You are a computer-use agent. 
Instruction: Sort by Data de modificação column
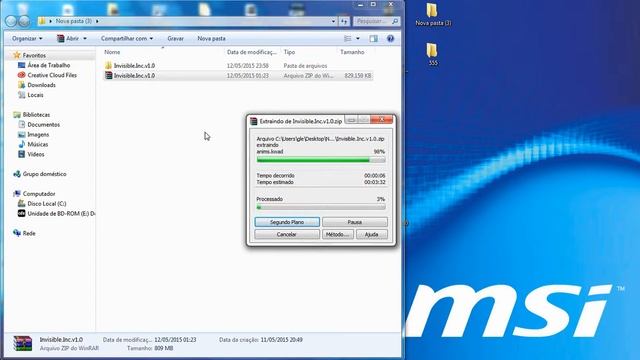point(252,52)
